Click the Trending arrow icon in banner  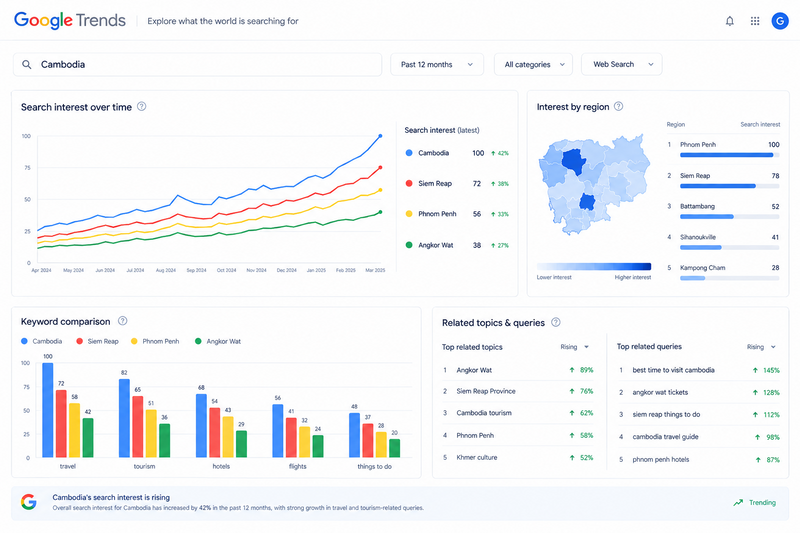[738, 503]
